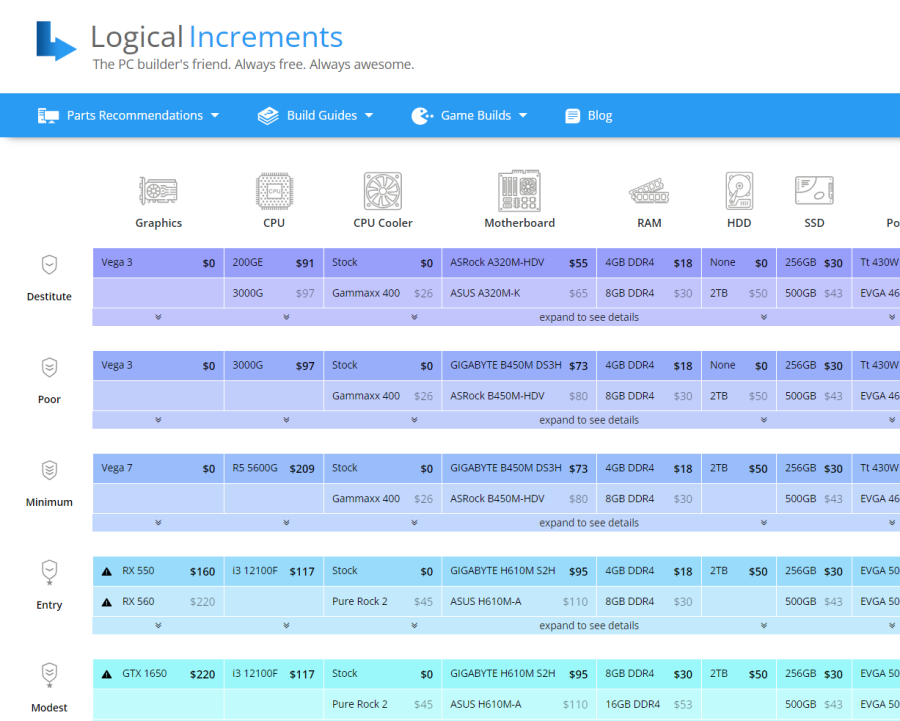Click the Entry tier badge icon

click(49, 572)
